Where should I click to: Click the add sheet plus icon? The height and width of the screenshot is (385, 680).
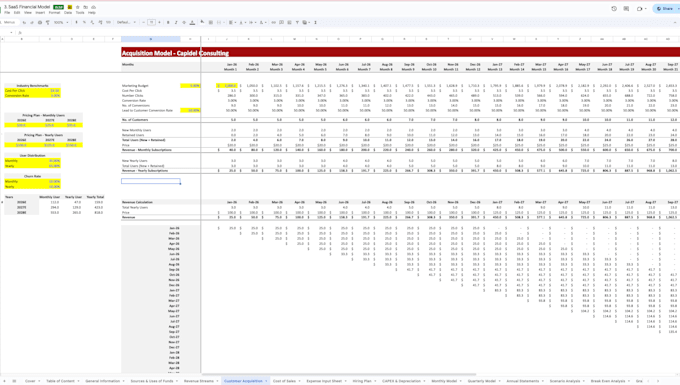point(4,381)
